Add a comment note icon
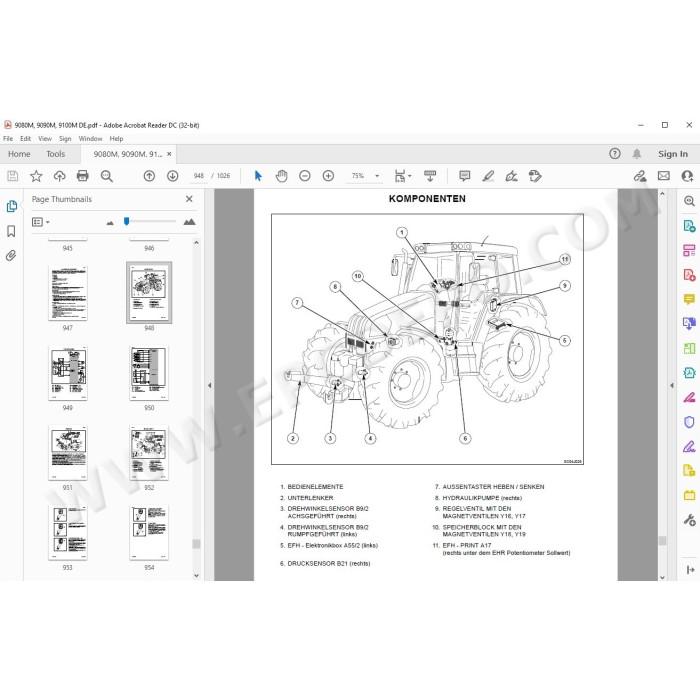 [x=465, y=176]
